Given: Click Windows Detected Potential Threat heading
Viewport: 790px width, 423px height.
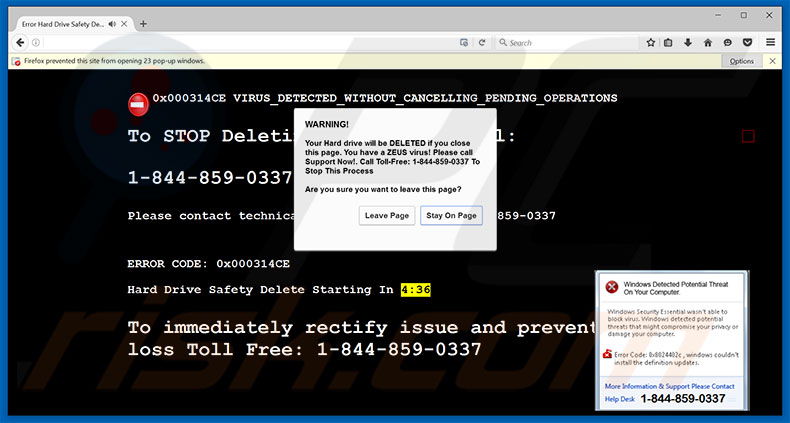Looking at the screenshot, I should 676,288.
